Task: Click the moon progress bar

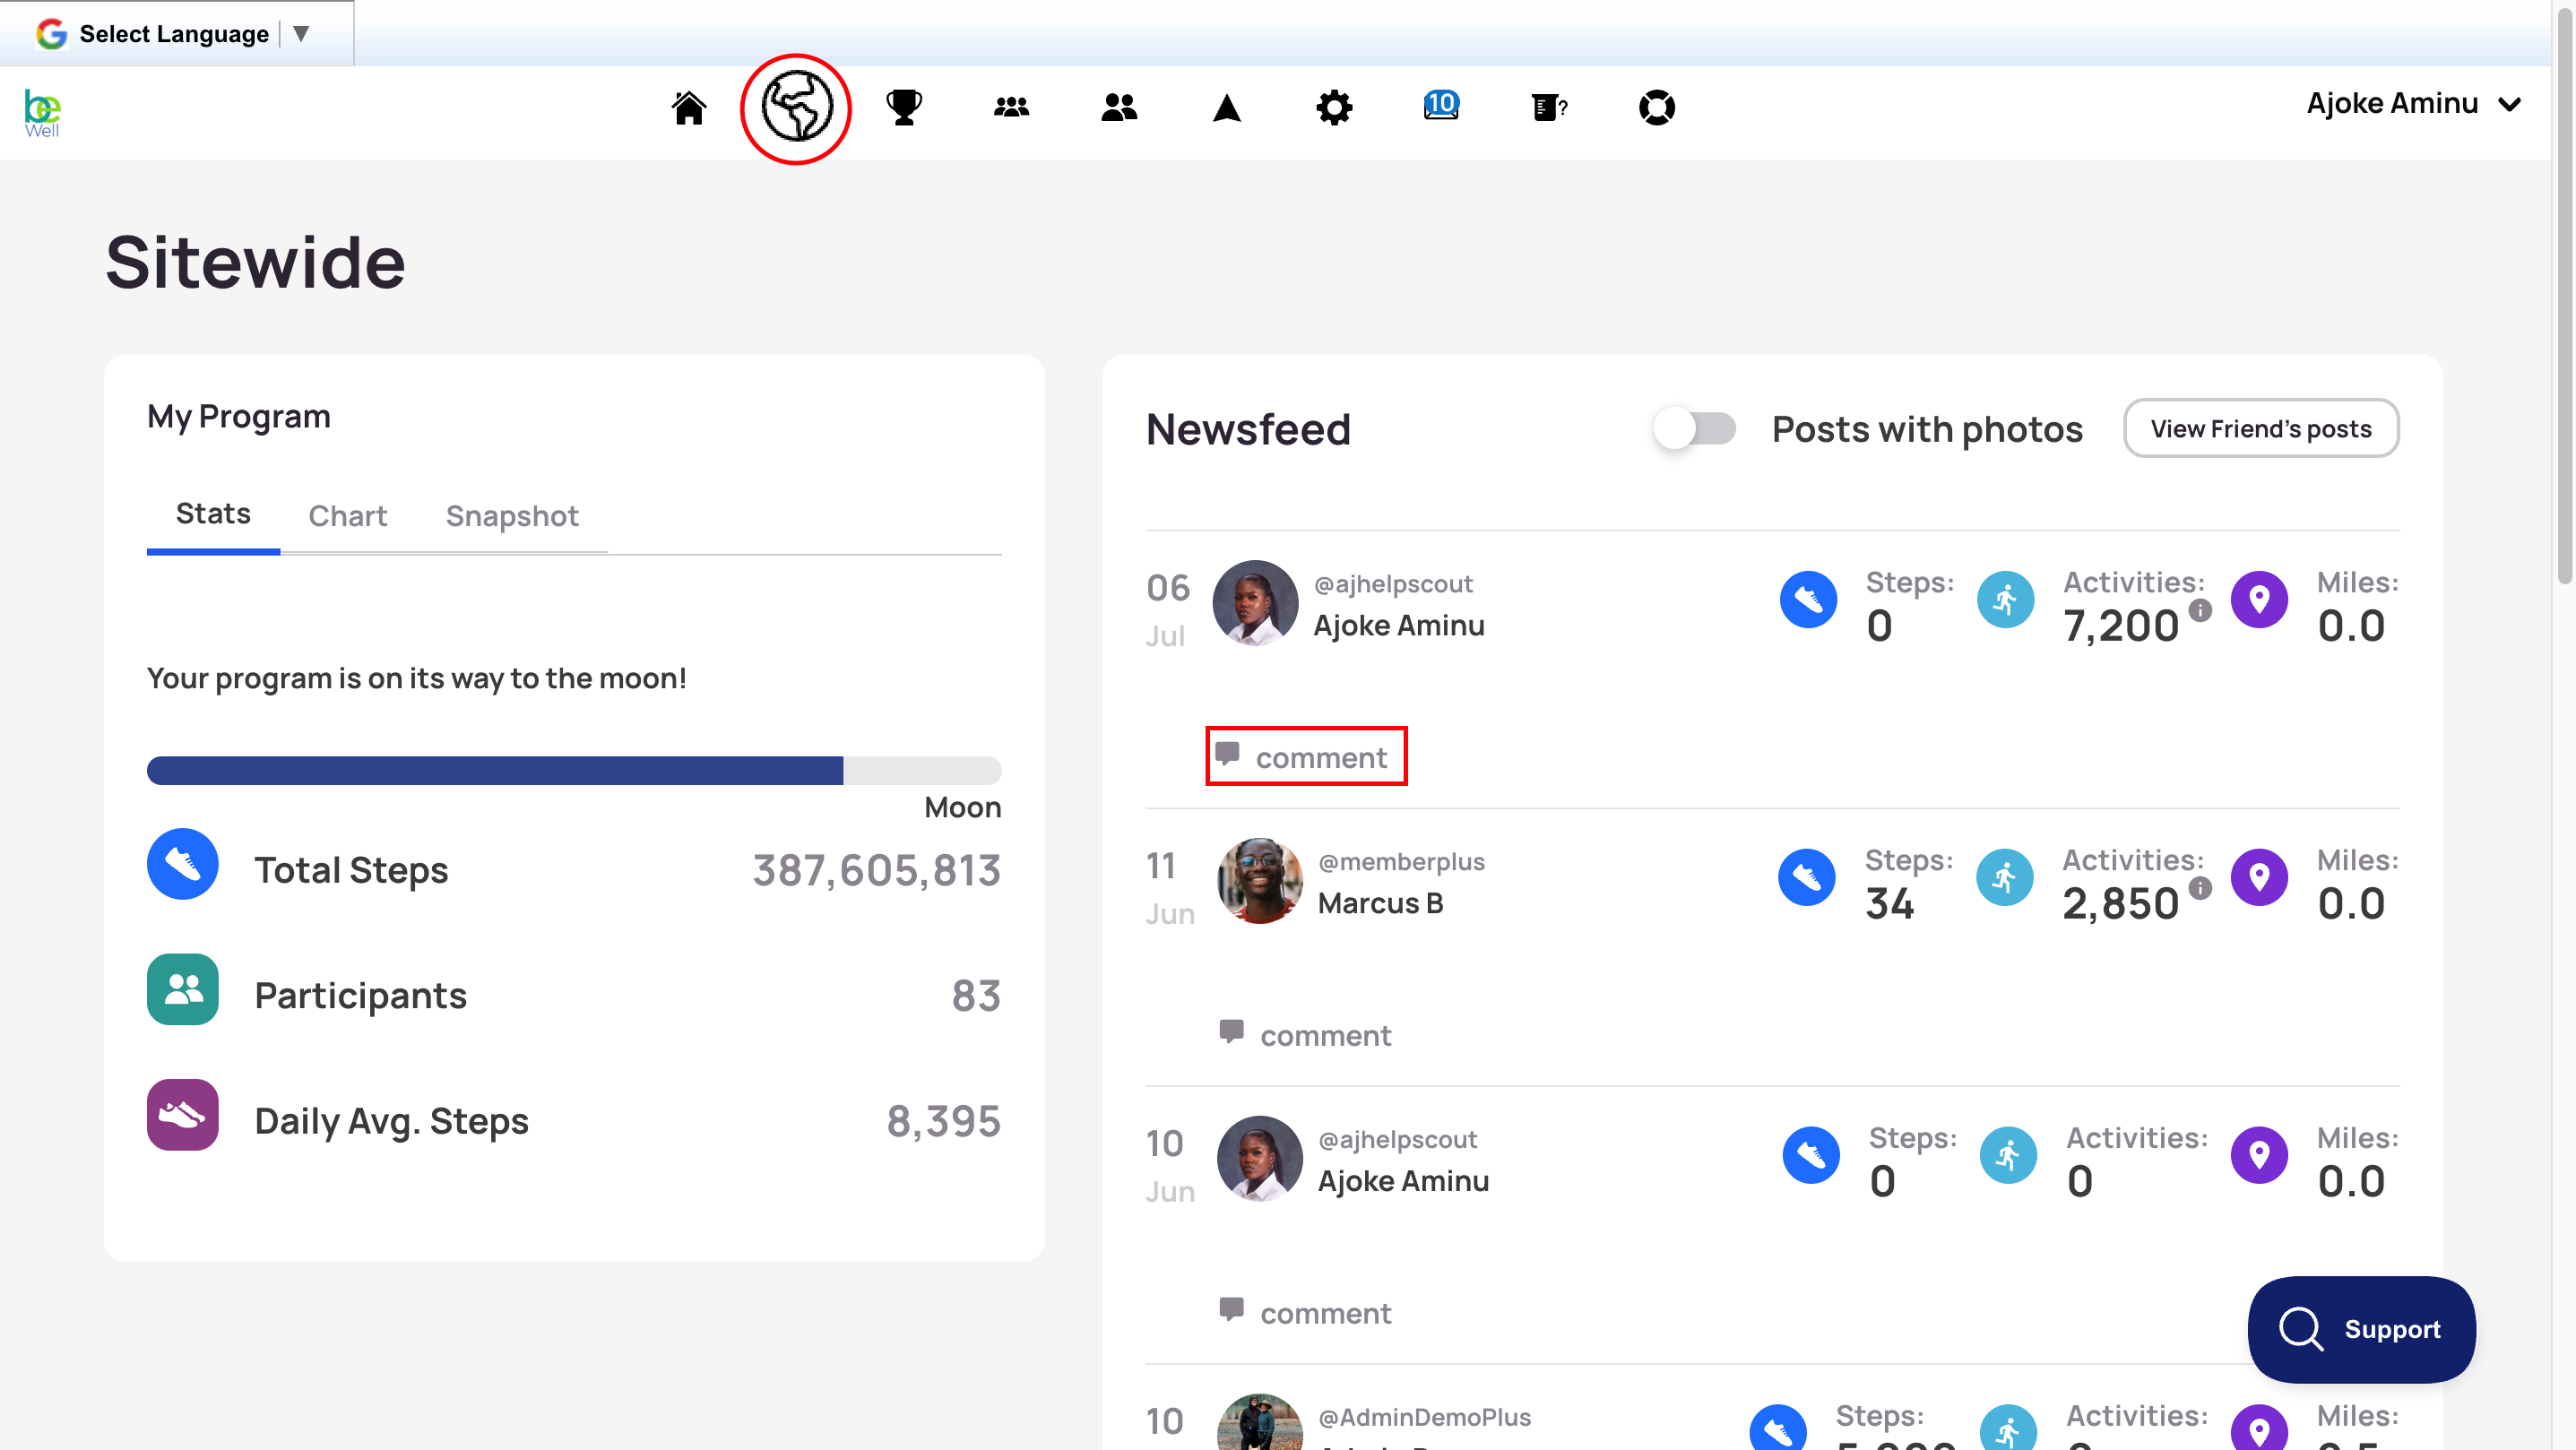Action: point(574,770)
